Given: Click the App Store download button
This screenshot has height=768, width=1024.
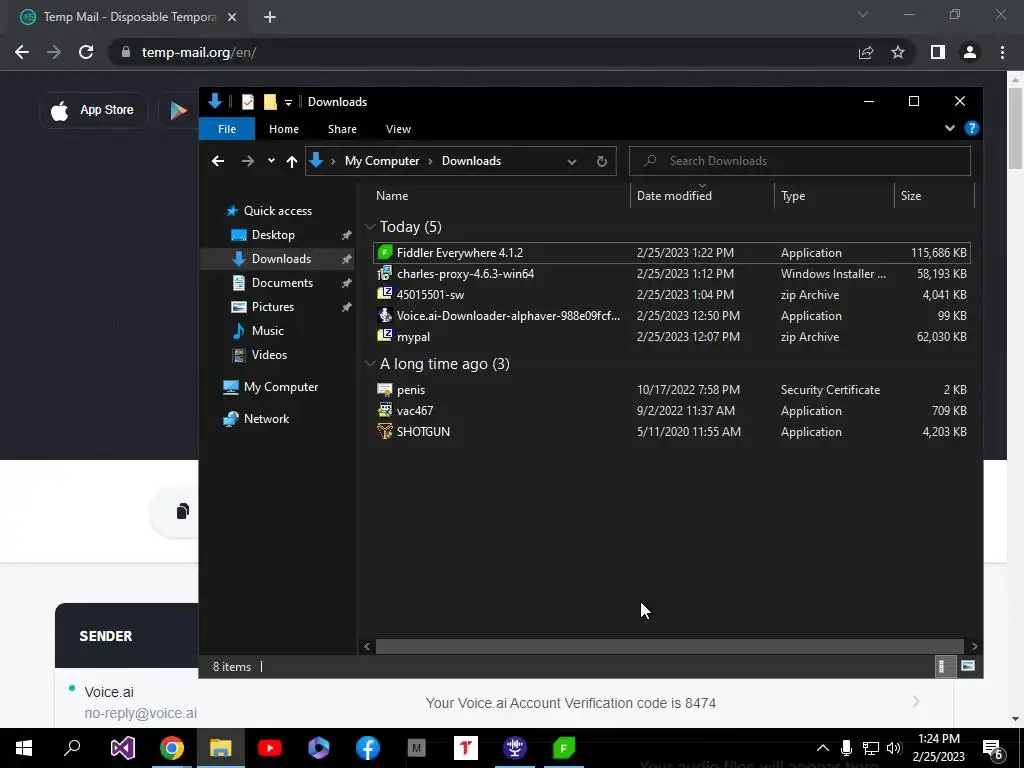Looking at the screenshot, I should (94, 110).
